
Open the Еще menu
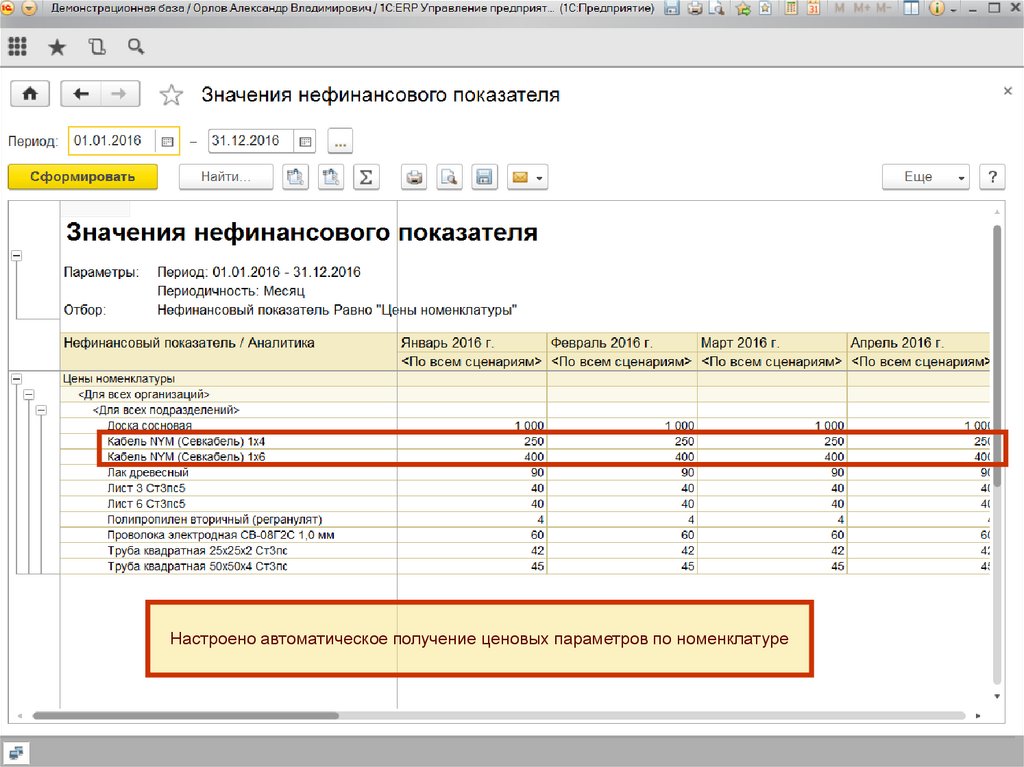click(925, 177)
